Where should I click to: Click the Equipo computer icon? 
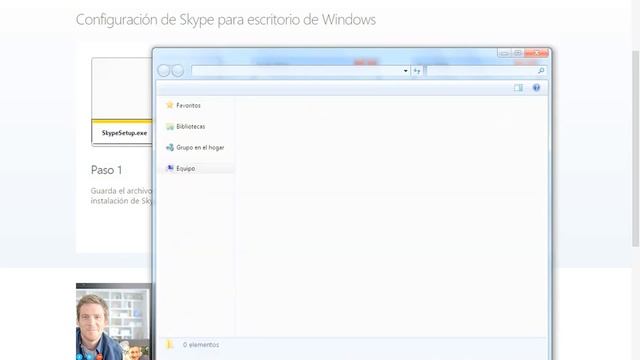170,168
